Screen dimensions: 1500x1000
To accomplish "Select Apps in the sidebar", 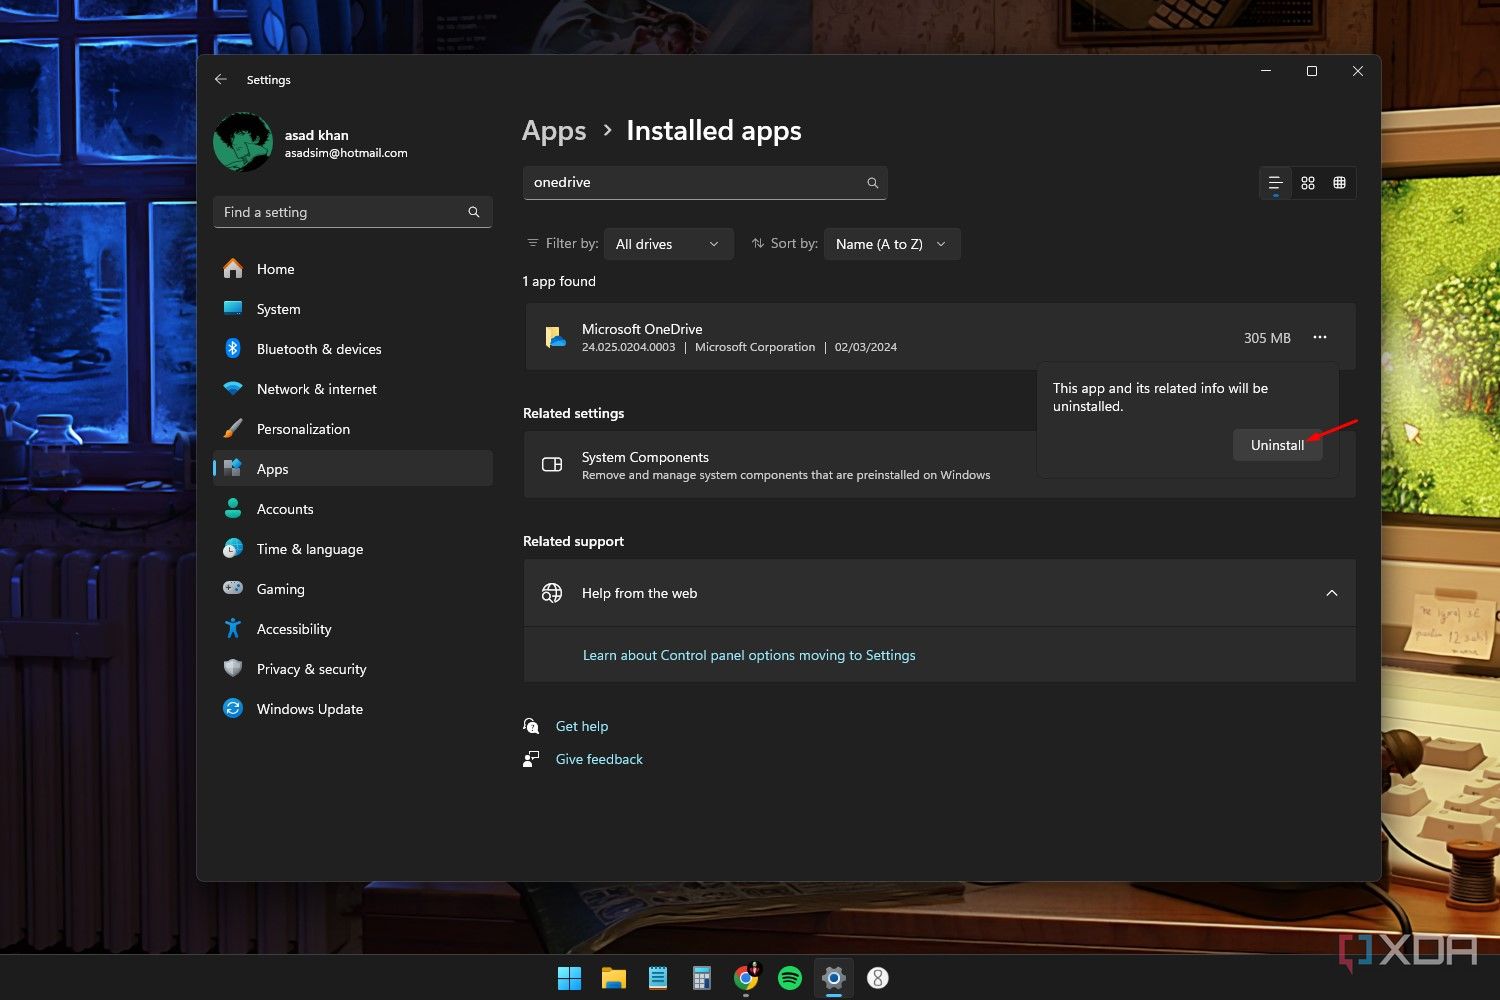I will 353,469.
